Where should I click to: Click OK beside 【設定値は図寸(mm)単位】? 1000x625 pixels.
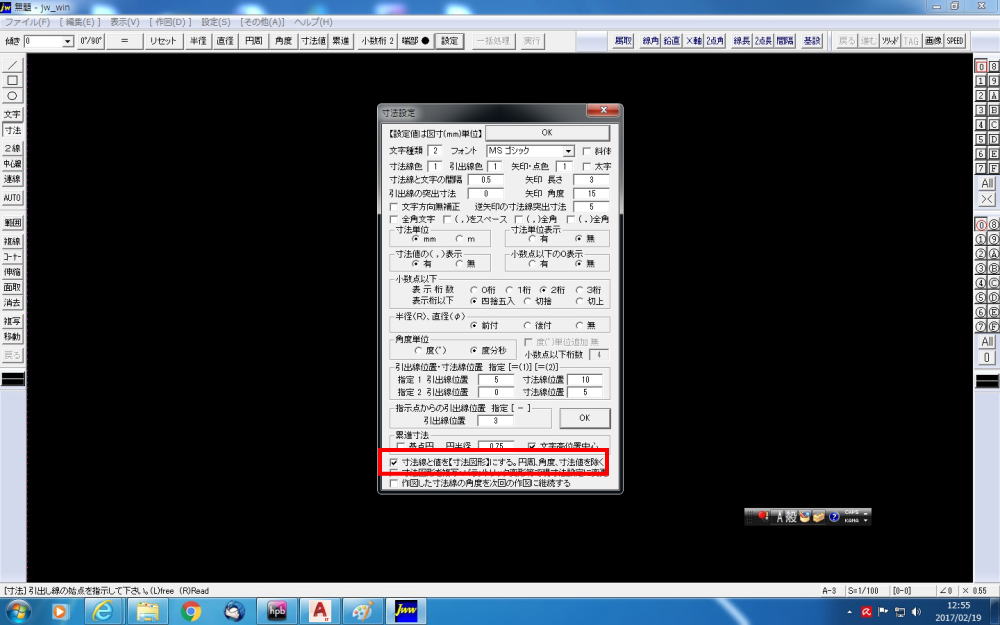point(547,133)
